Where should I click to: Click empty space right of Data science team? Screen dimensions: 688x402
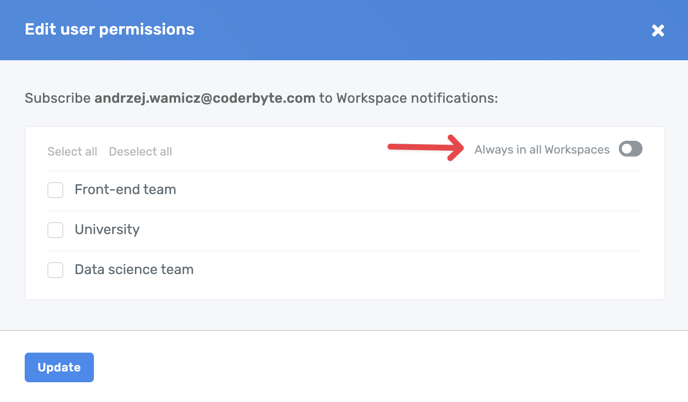(420, 270)
